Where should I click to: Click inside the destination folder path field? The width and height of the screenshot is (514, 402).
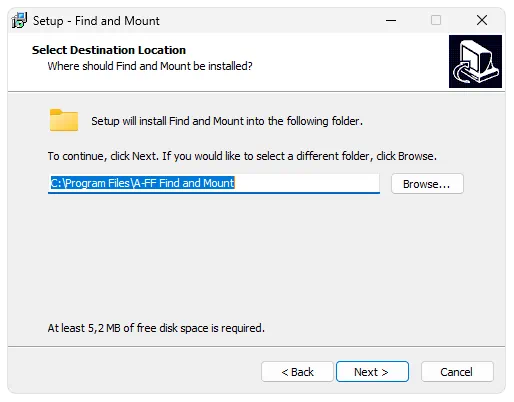(214, 183)
